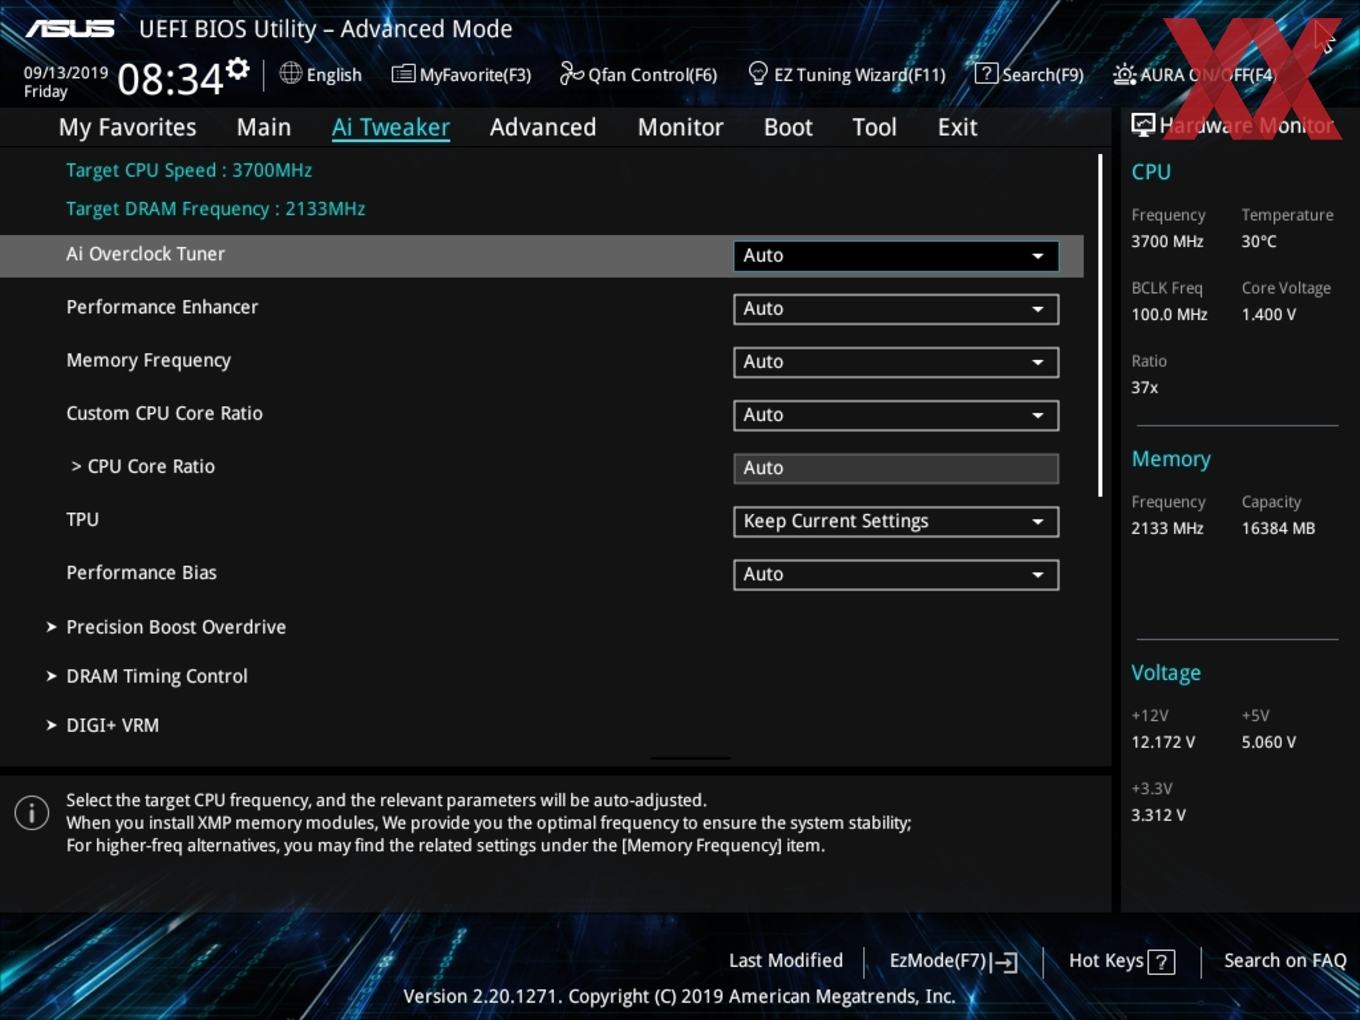The height and width of the screenshot is (1020, 1360).
Task: Click the CPU temperature 30°C value
Action: coord(1259,241)
